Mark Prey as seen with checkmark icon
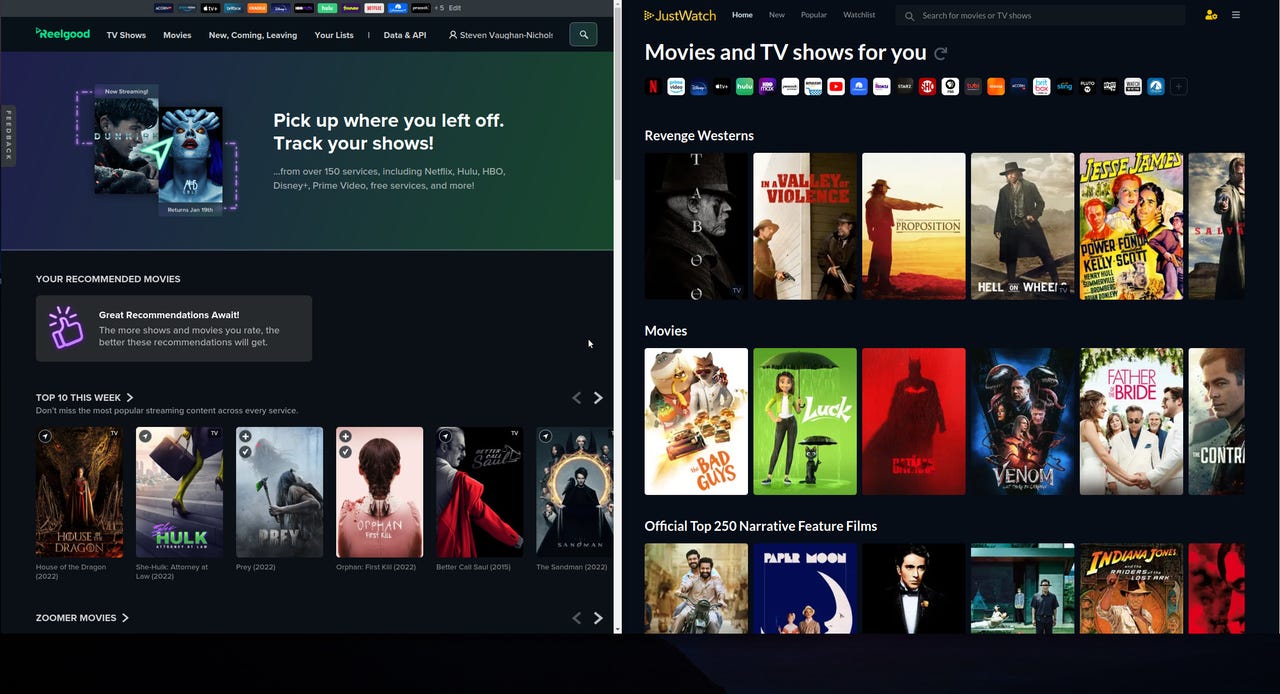 (245, 452)
